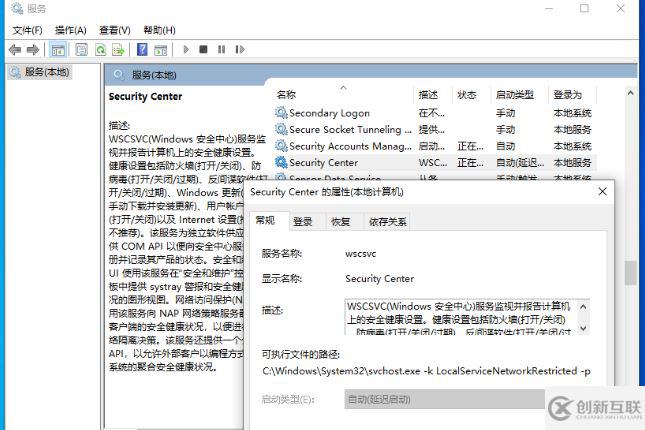
Task: Click the Back arrow toolbar icon
Action: tap(15, 50)
